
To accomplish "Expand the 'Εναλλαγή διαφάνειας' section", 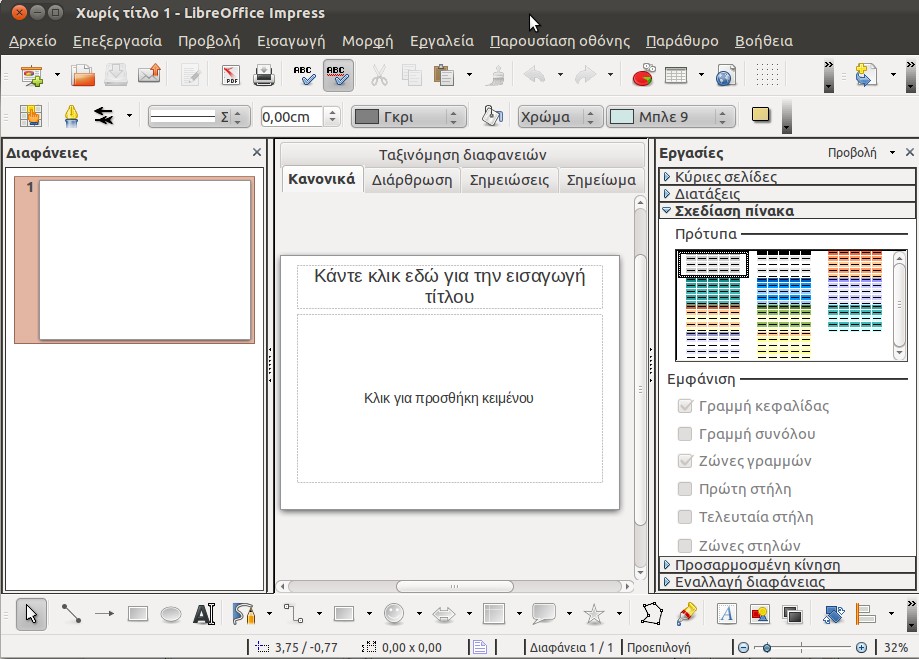I will [x=787, y=582].
